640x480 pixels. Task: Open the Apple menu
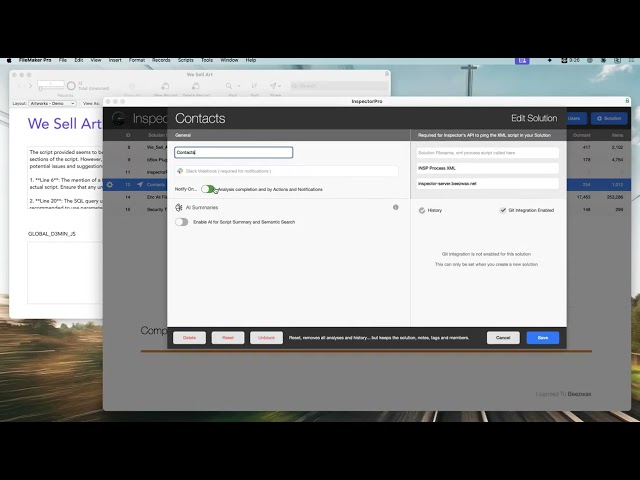pos(9,60)
